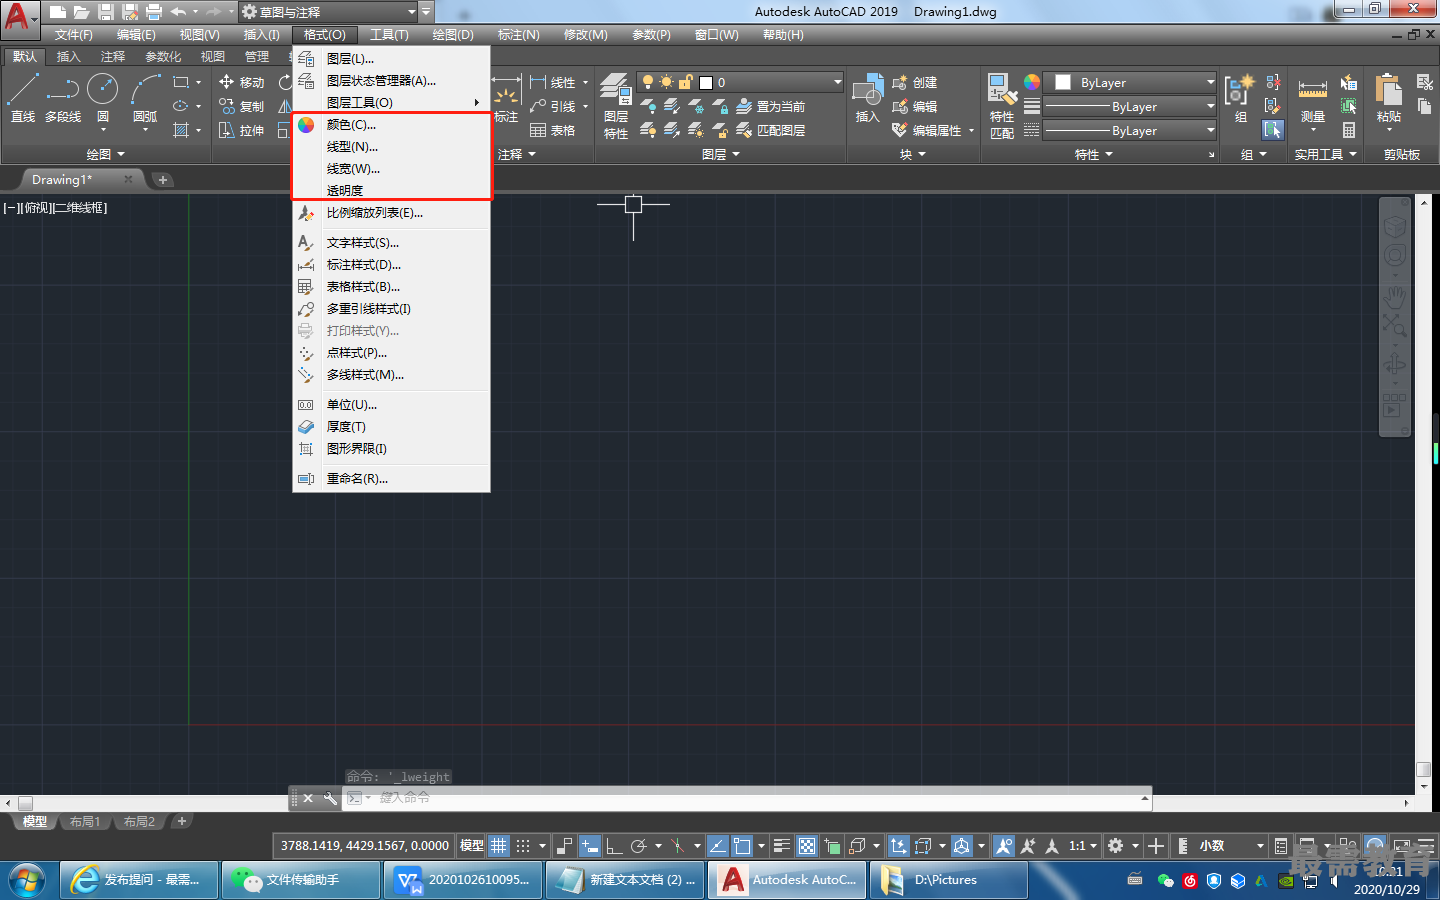1440x900 pixels.
Task: Click the Copy (复制) tool
Action: (241, 106)
